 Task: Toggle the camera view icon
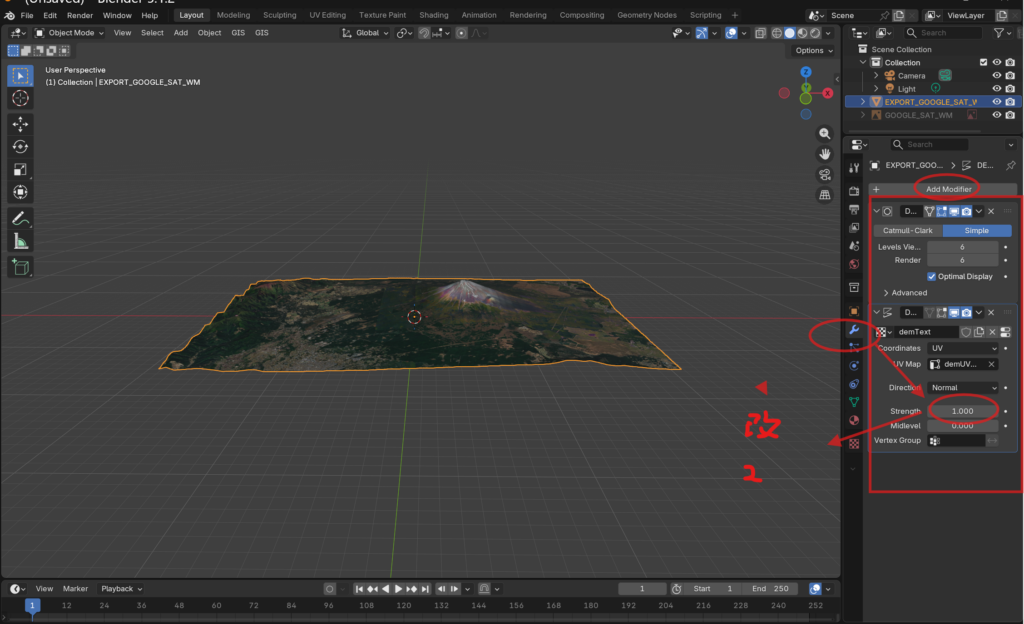click(825, 175)
